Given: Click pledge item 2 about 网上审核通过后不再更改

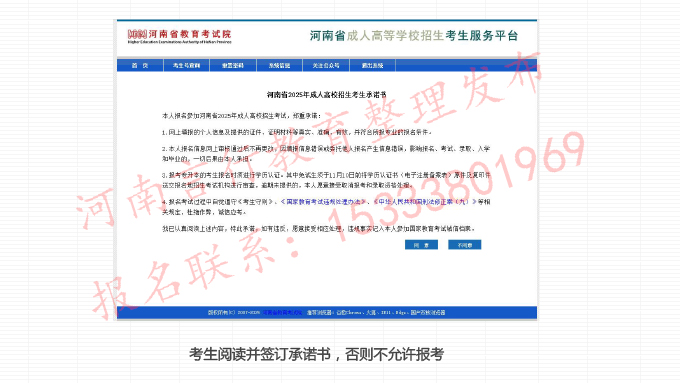Looking at the screenshot, I should pyautogui.click(x=326, y=154).
